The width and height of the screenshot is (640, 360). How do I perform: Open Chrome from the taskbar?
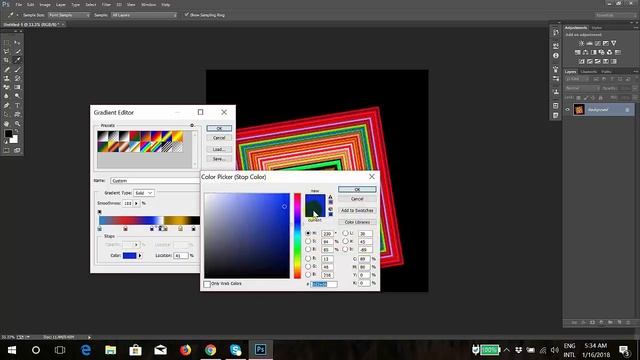coord(210,350)
